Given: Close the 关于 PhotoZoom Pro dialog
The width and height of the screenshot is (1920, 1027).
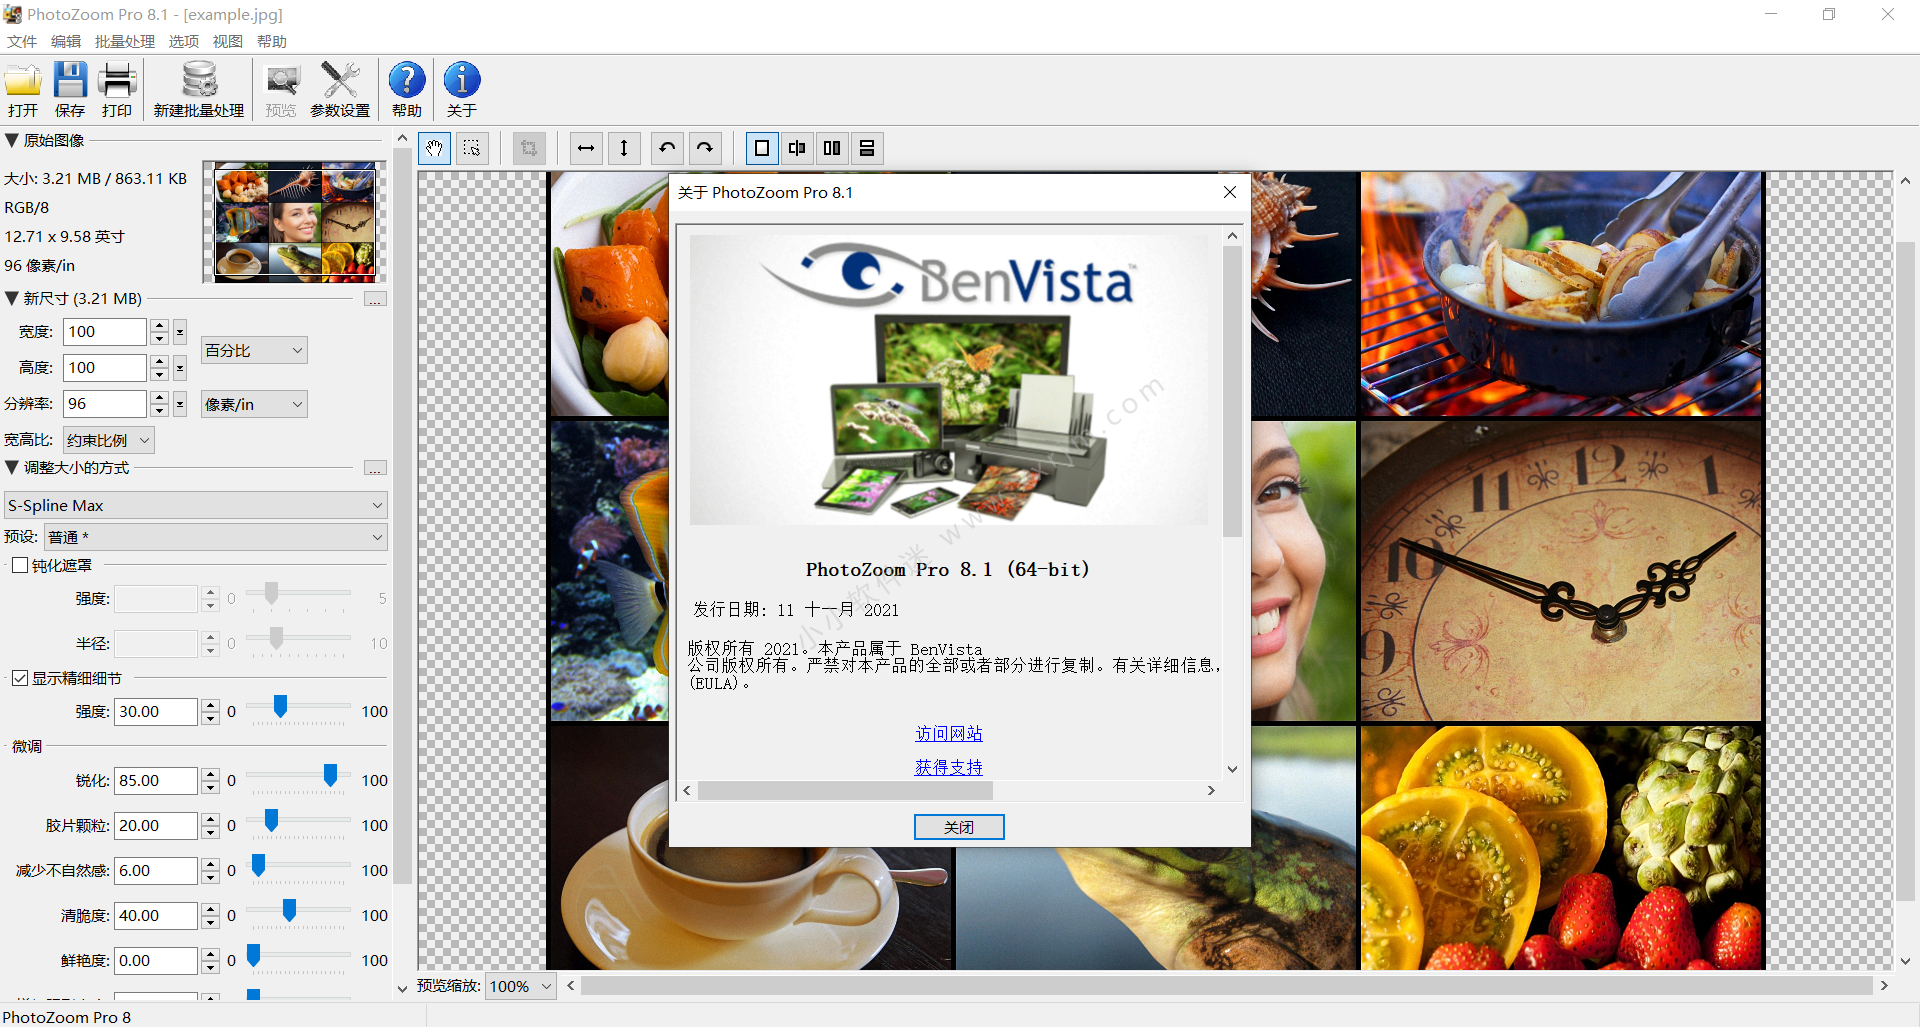Looking at the screenshot, I should [1230, 192].
